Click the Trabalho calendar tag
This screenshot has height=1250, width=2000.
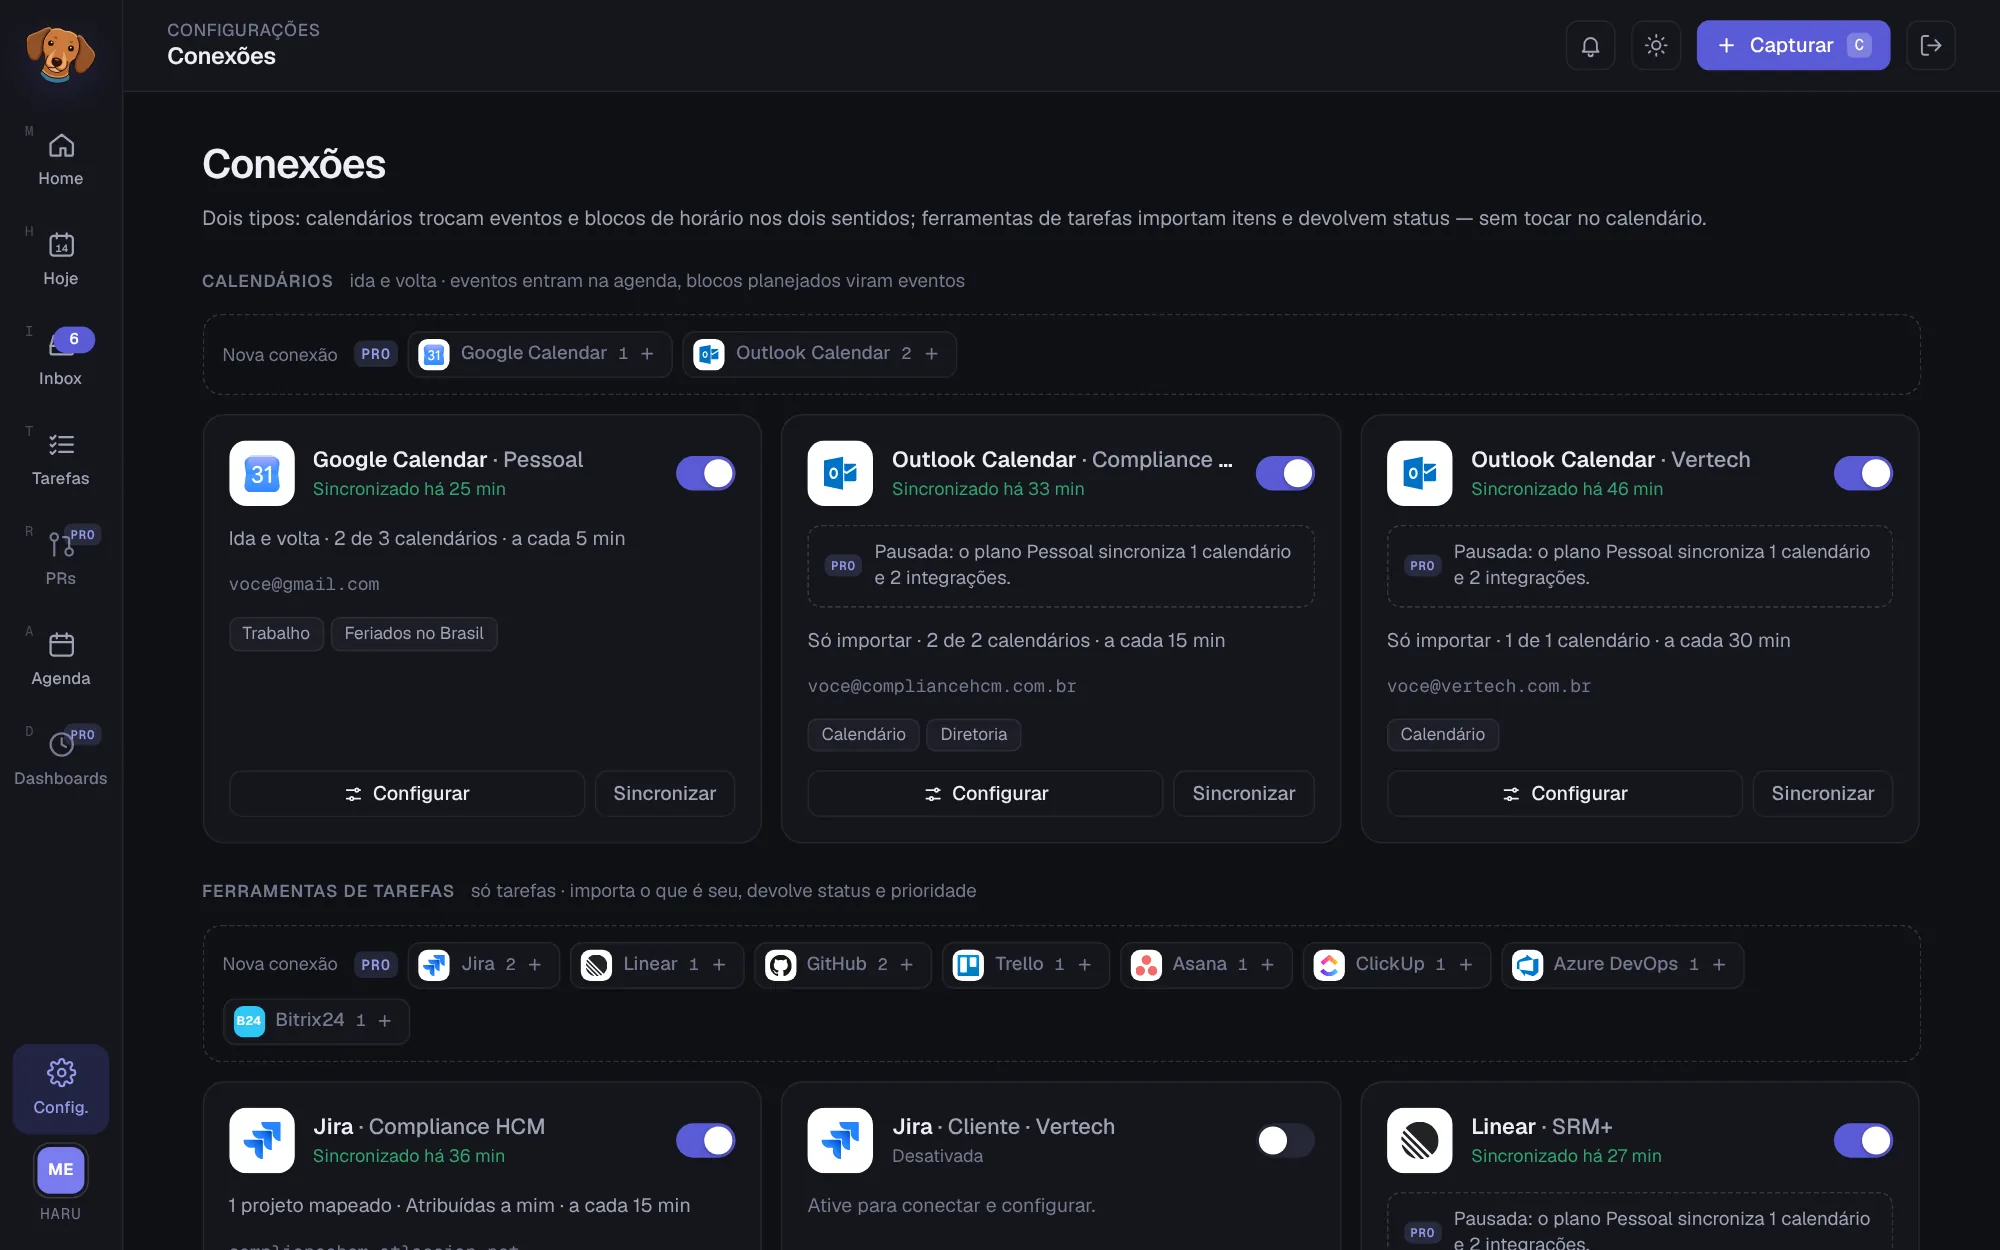(276, 634)
